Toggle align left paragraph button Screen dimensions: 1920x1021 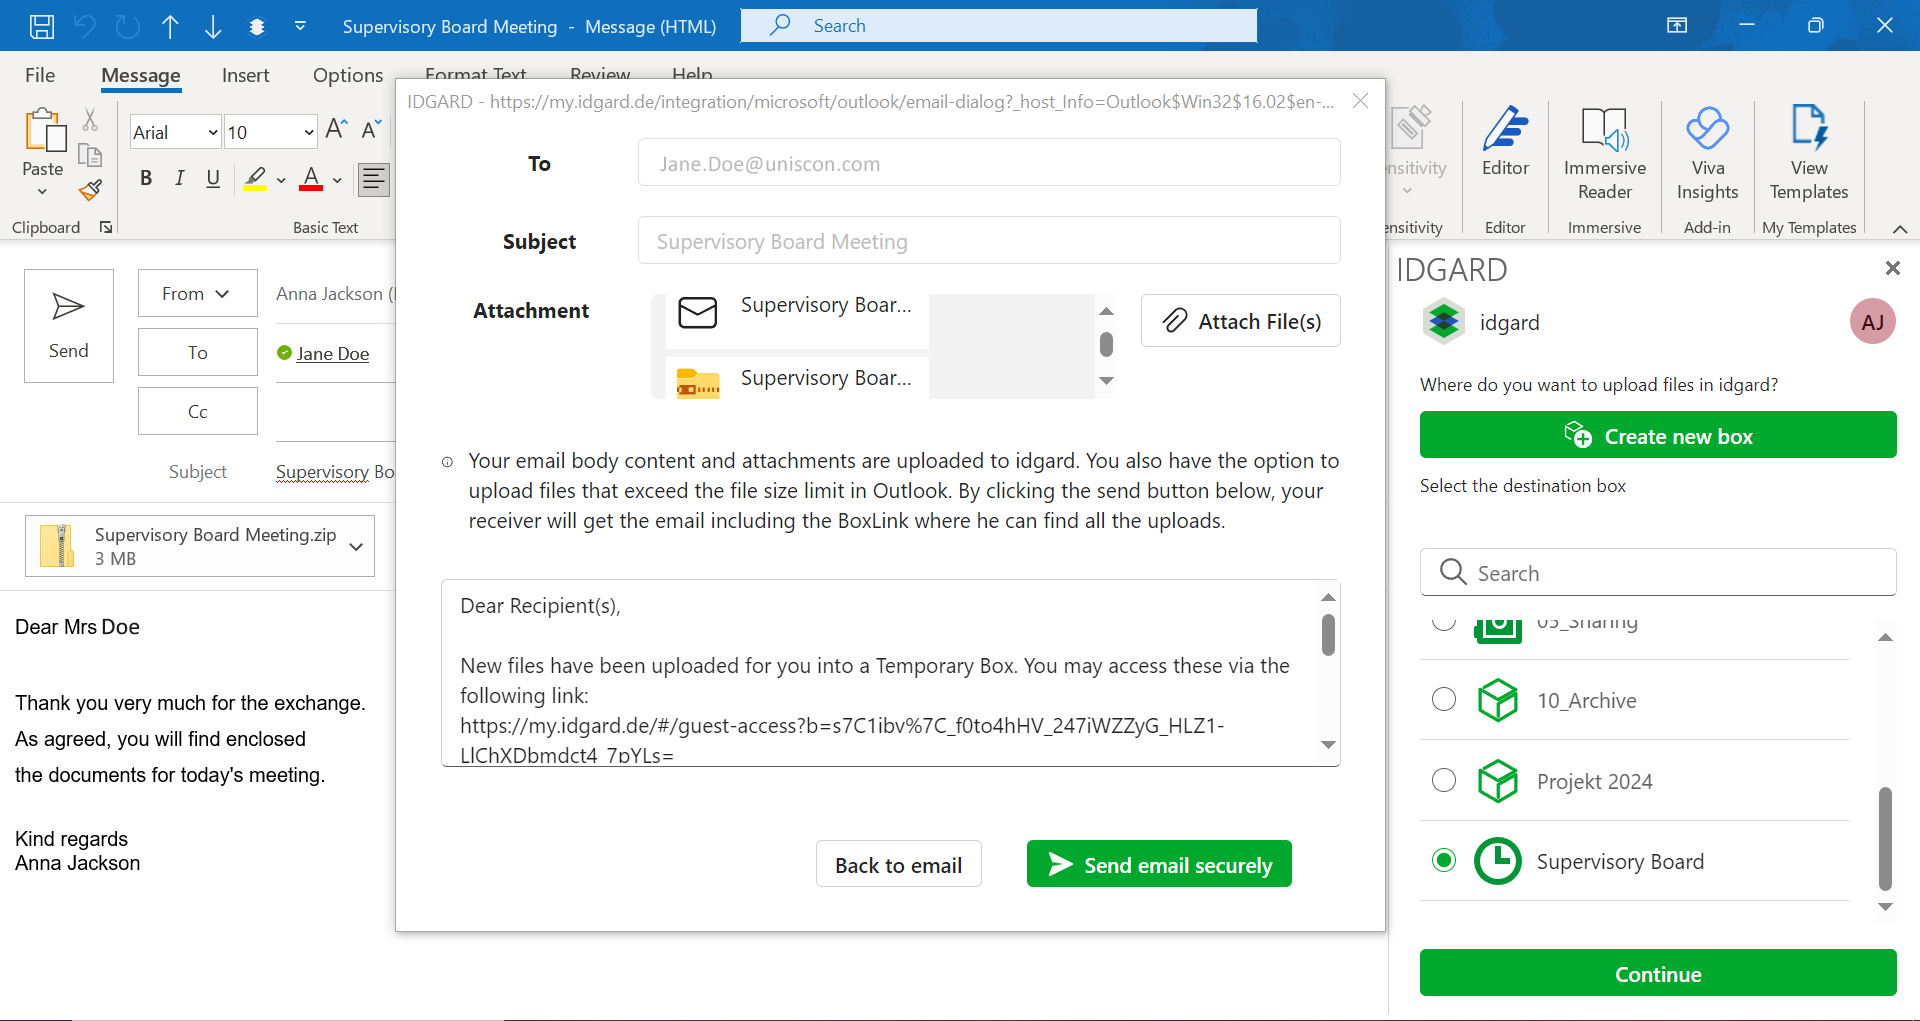[374, 179]
